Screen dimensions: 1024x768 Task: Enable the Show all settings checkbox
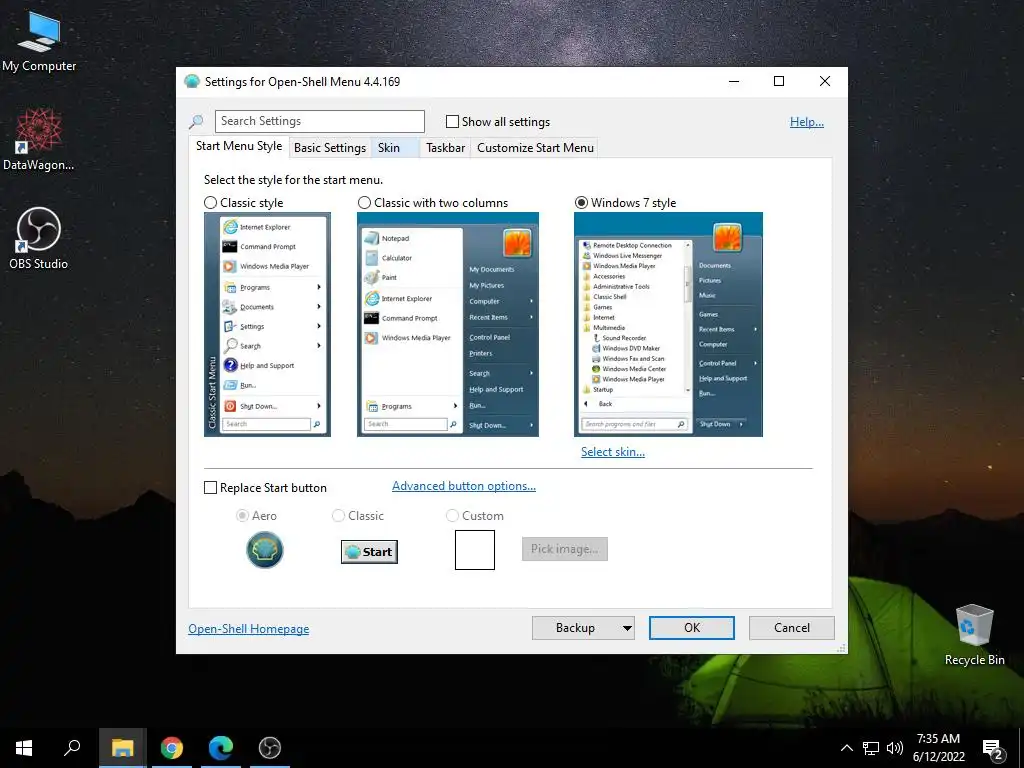(452, 121)
